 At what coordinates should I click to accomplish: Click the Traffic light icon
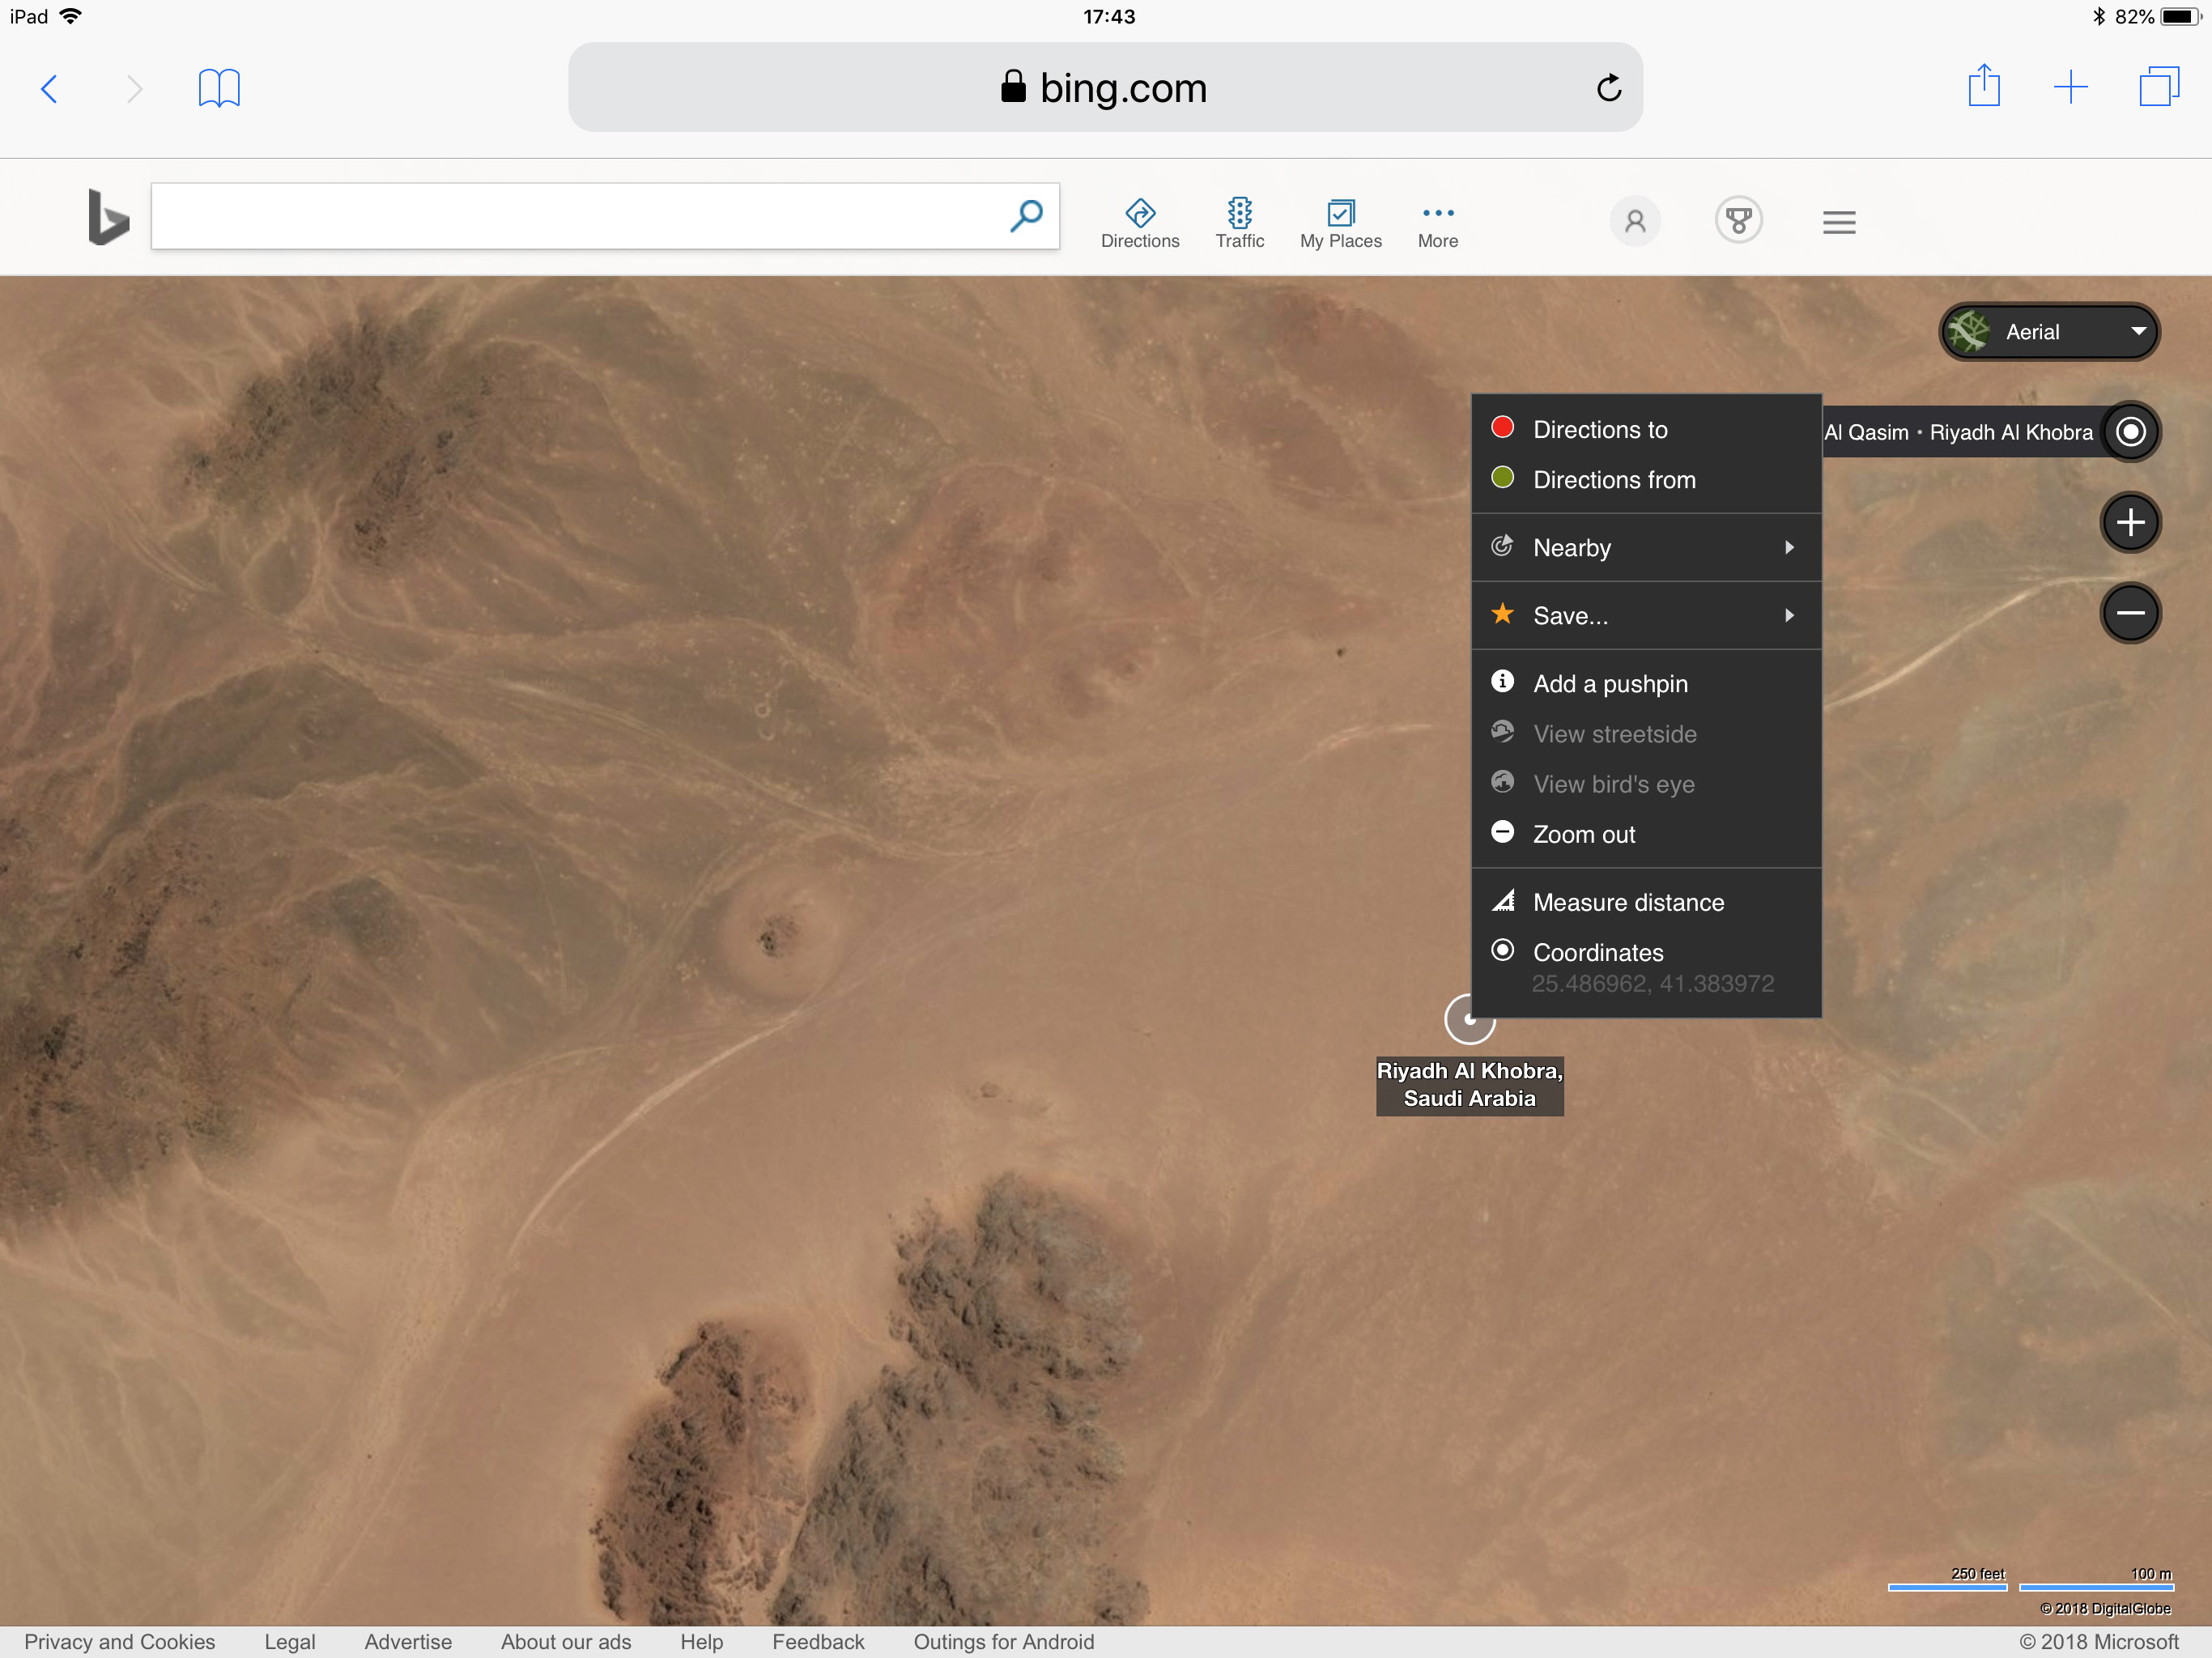tap(1239, 213)
